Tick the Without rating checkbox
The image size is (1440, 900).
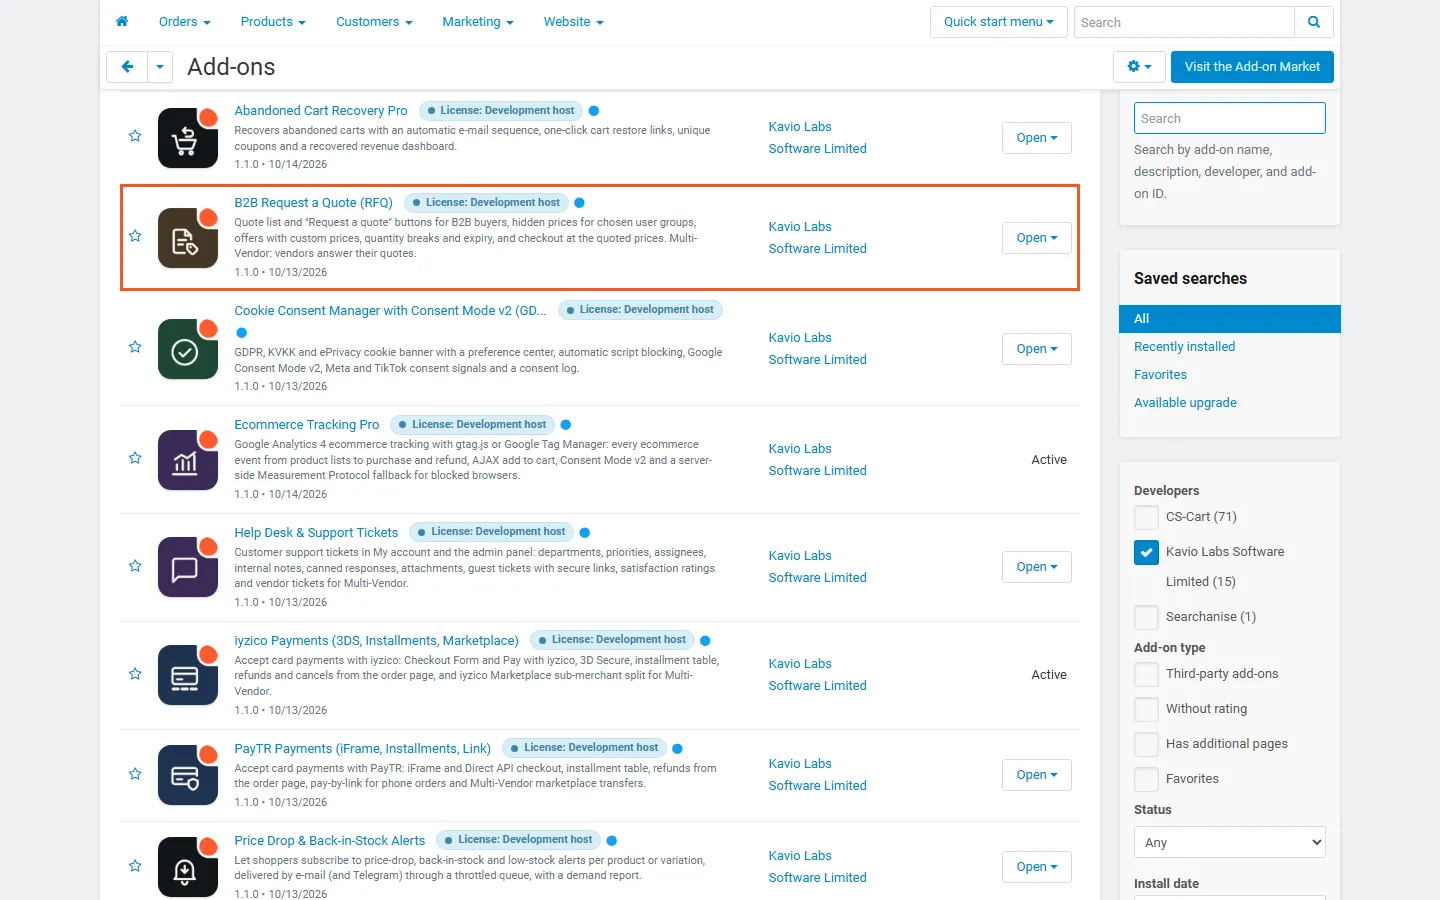[1146, 709]
